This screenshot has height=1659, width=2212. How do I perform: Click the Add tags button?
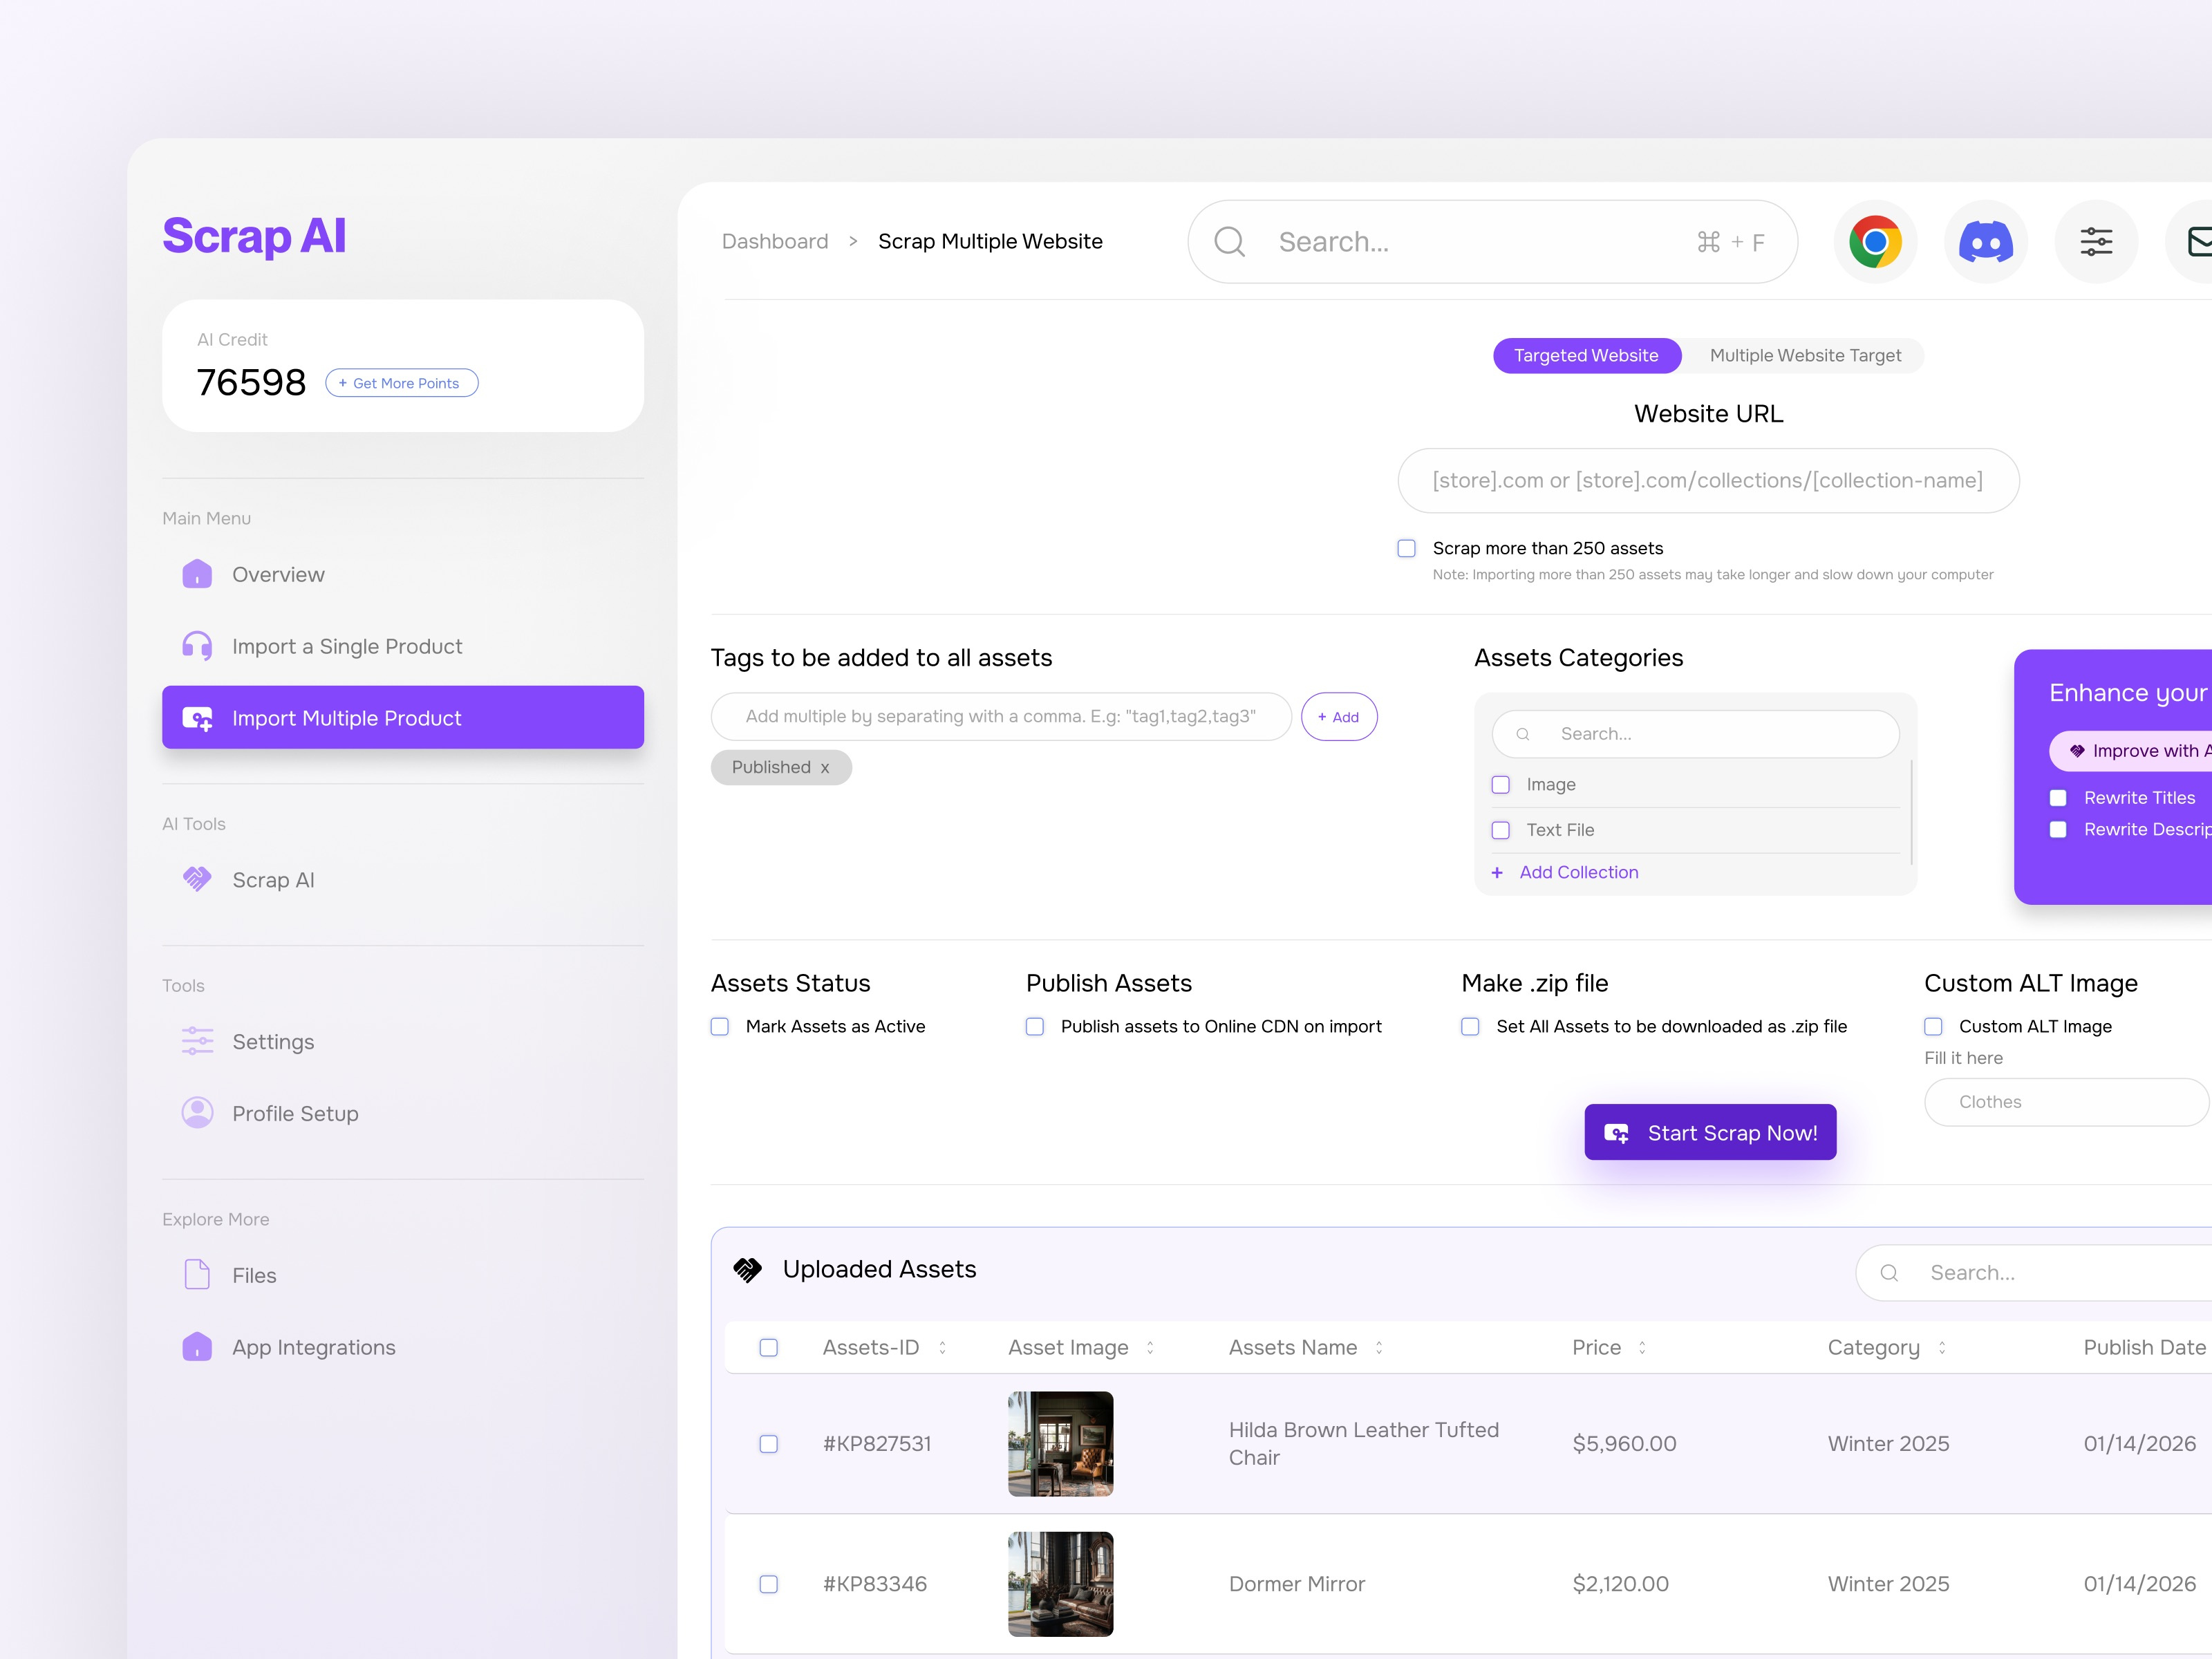pos(1338,717)
